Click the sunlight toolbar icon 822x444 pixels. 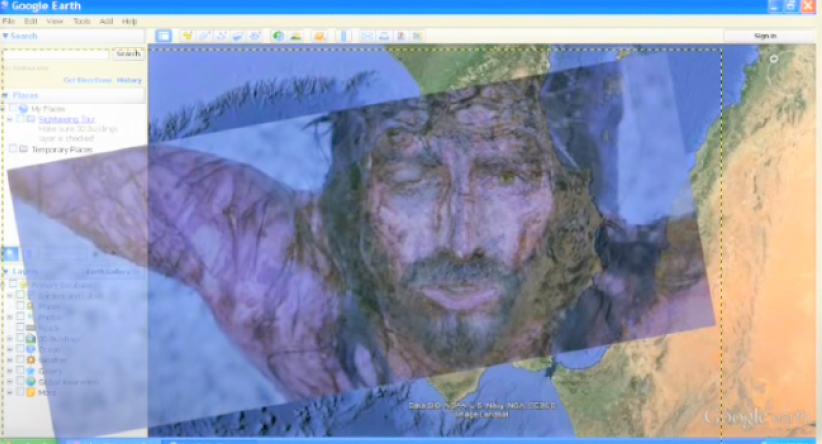pyautogui.click(x=296, y=36)
